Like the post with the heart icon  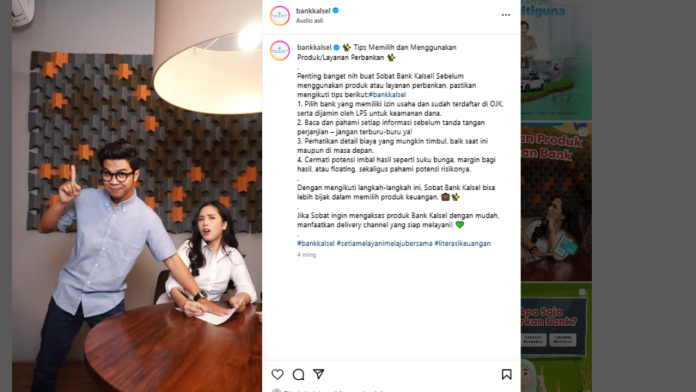coord(277,374)
